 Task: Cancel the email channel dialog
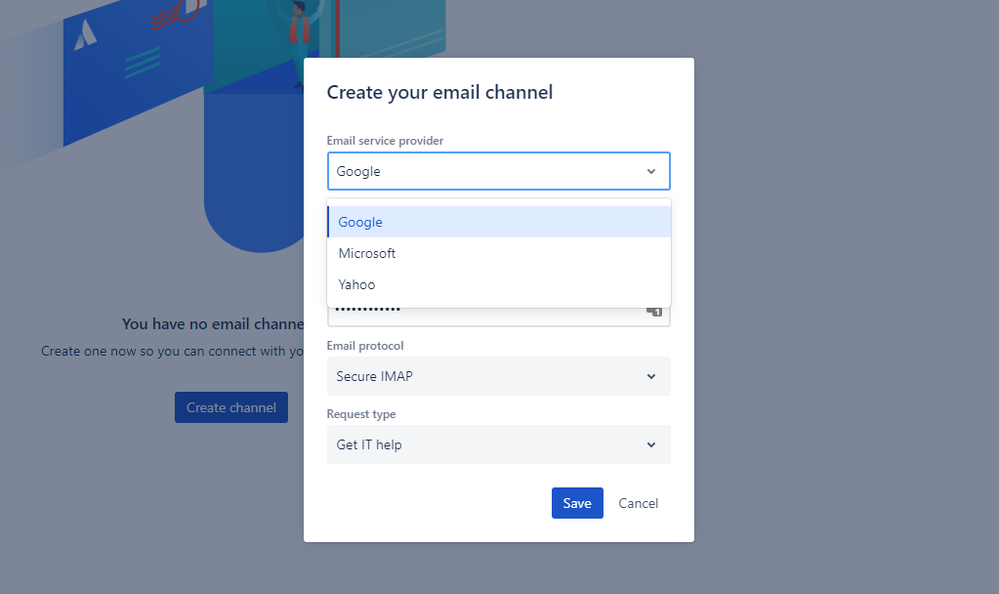638,503
